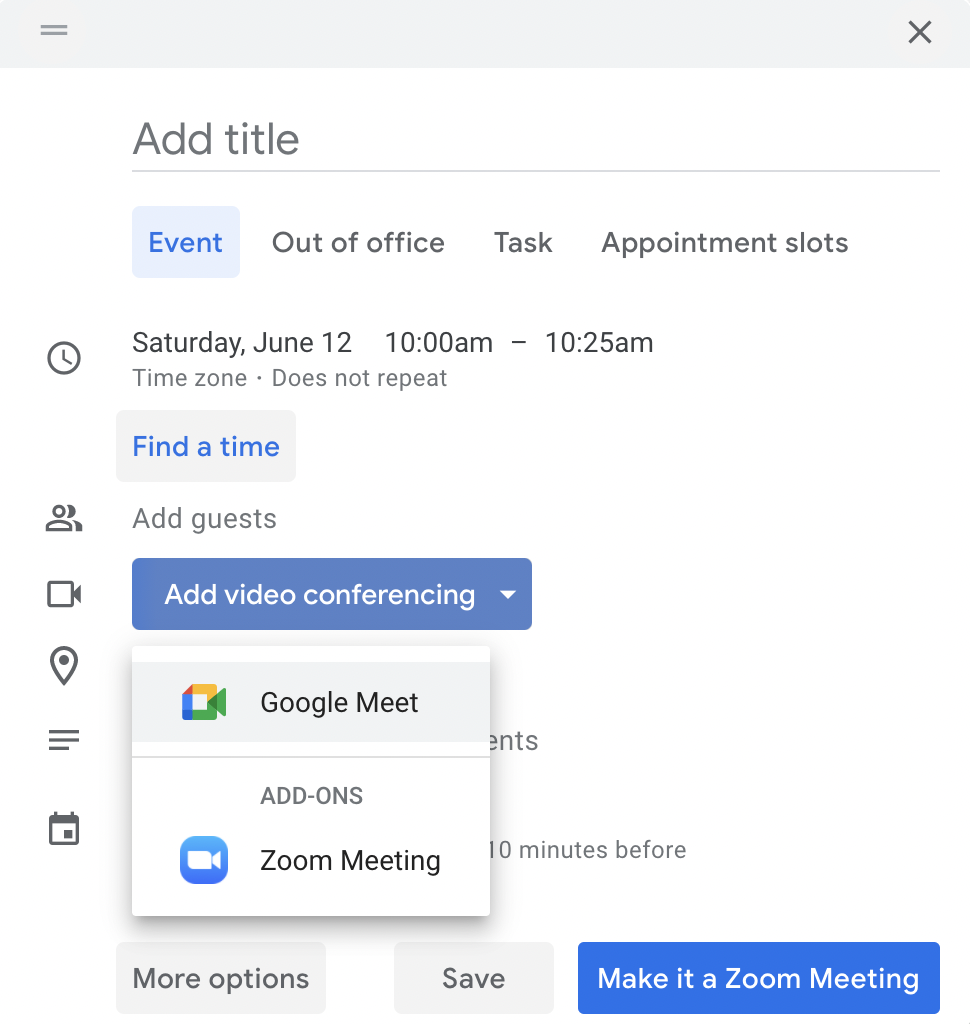Choose Zoom Meeting under ADD-ONS

tap(350, 860)
